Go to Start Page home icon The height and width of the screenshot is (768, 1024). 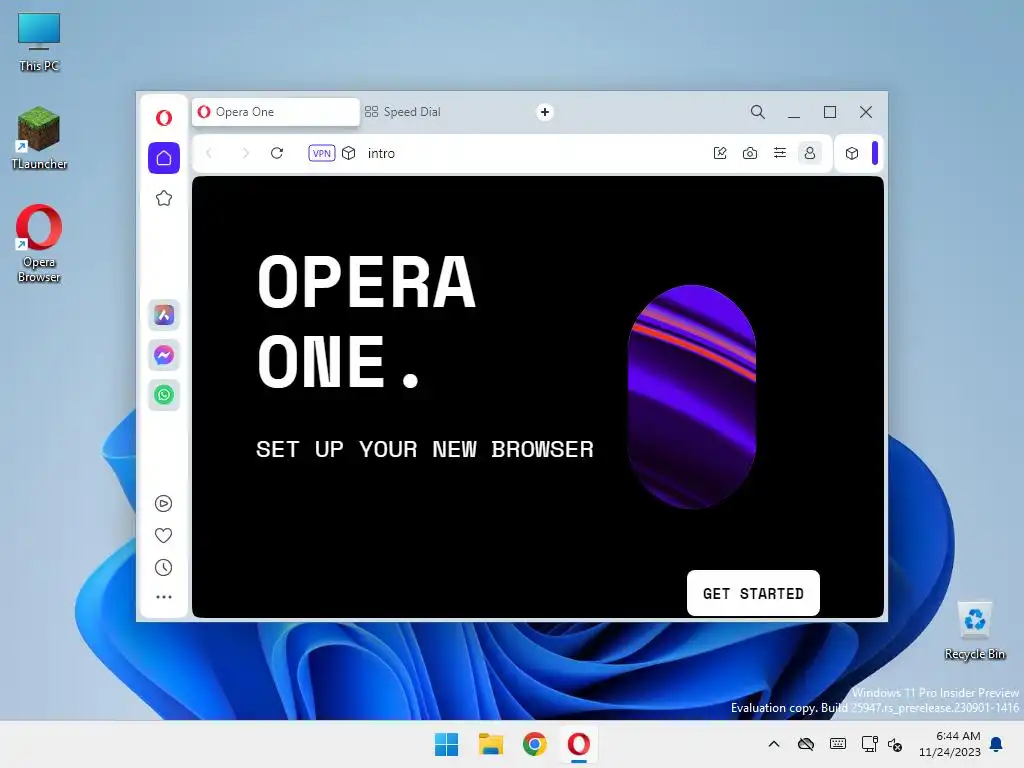164,158
